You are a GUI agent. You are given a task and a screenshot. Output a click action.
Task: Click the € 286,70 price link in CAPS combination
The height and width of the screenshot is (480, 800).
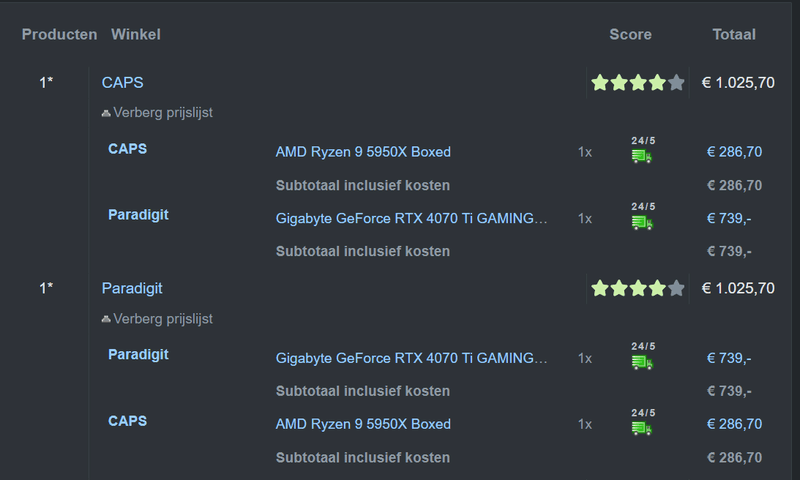pyautogui.click(x=734, y=152)
